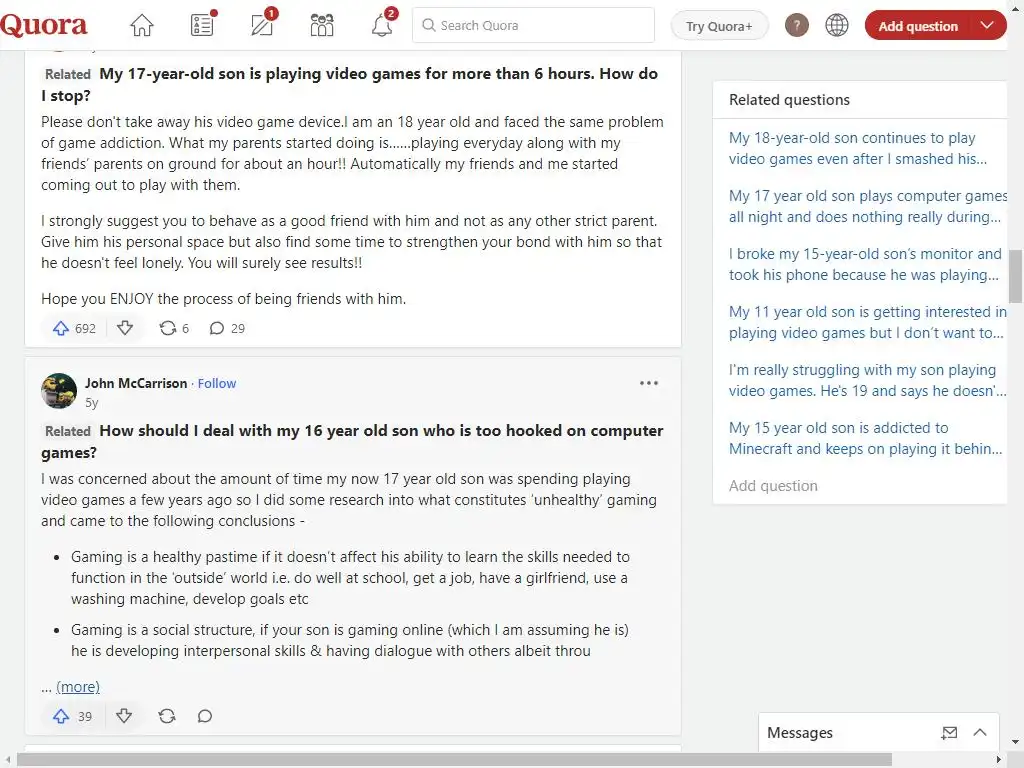The height and width of the screenshot is (768, 1024).
Task: Open related question about 19 year old son
Action: (x=867, y=380)
